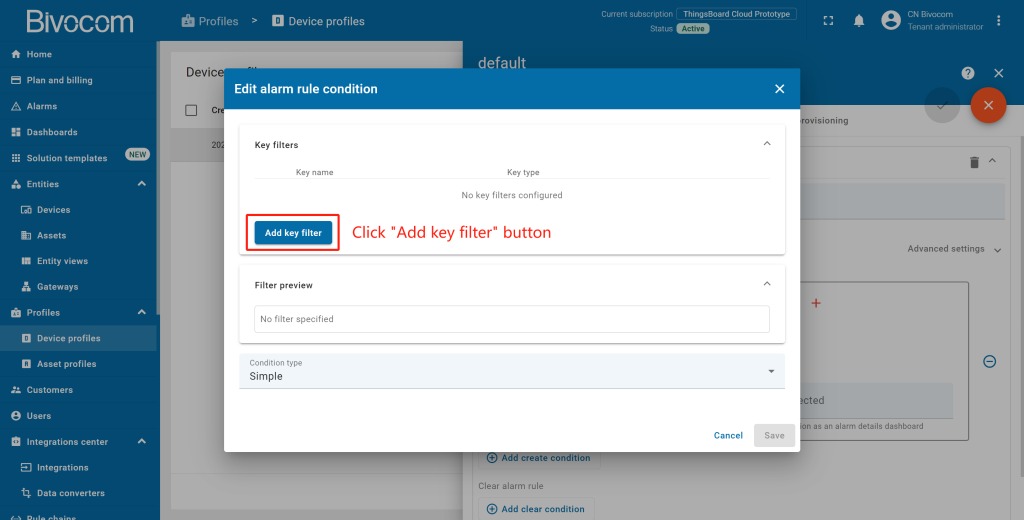Click the red plus icon in condition box
1024x520 pixels.
tap(815, 303)
